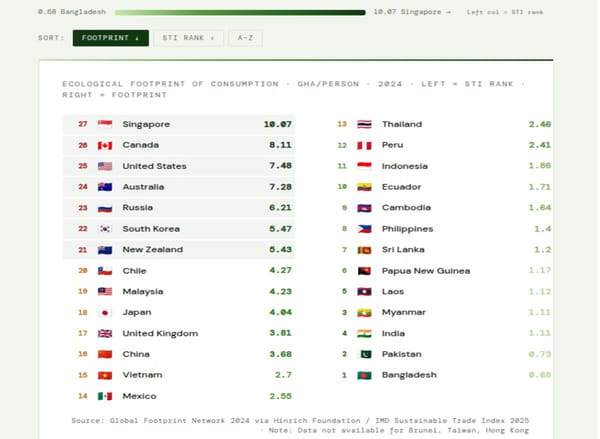Click the Philippines flag icon
This screenshot has height=439, width=600.
(x=364, y=228)
